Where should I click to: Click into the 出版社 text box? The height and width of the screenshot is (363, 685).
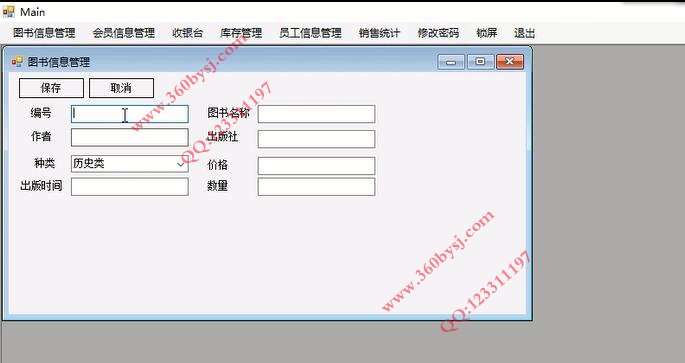point(316,139)
